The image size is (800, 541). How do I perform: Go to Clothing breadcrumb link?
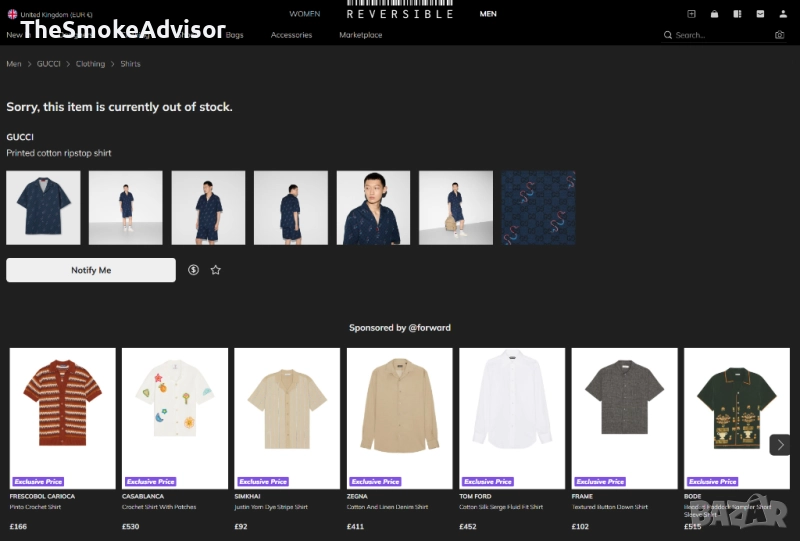pyautogui.click(x=90, y=64)
